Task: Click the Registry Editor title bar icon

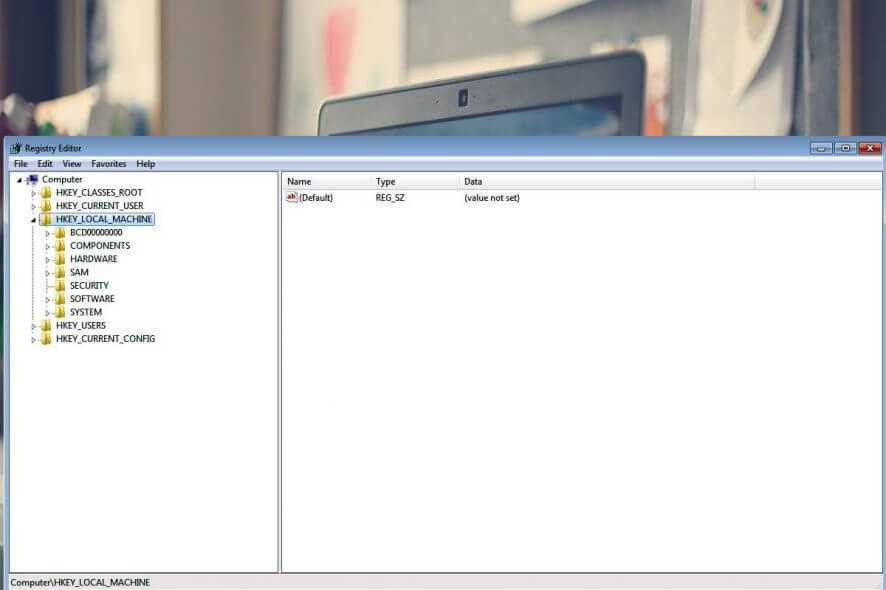Action: (x=15, y=147)
